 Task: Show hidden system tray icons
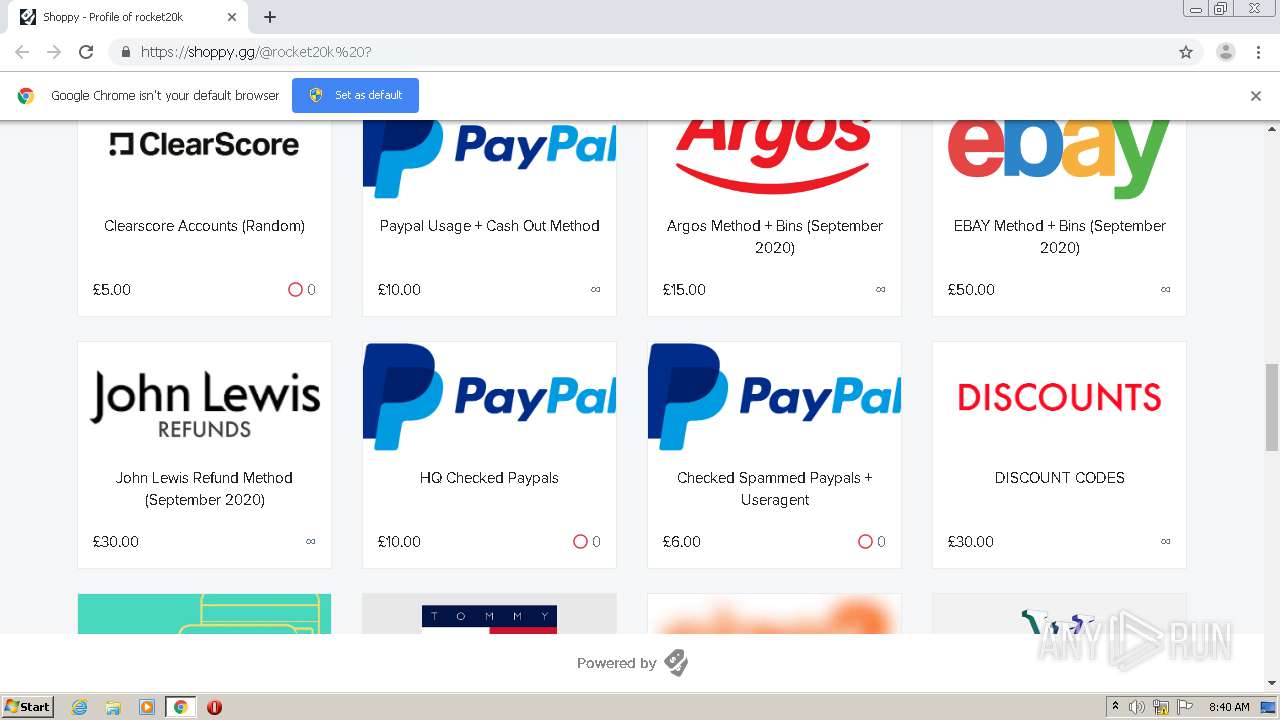point(1115,707)
